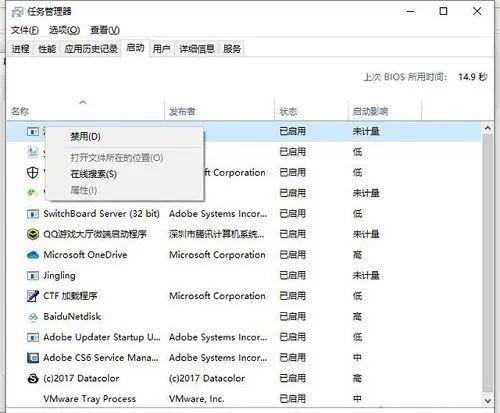Maximize the Task Manager window
Viewport: 500px width, 413px height.
pyautogui.click(x=443, y=11)
